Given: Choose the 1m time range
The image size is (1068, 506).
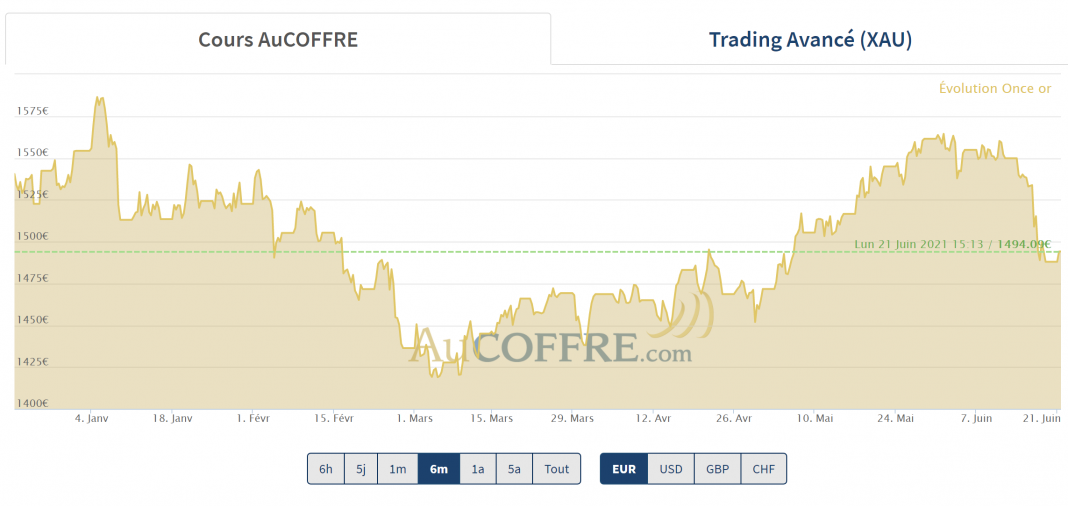Looking at the screenshot, I should pos(398,469).
